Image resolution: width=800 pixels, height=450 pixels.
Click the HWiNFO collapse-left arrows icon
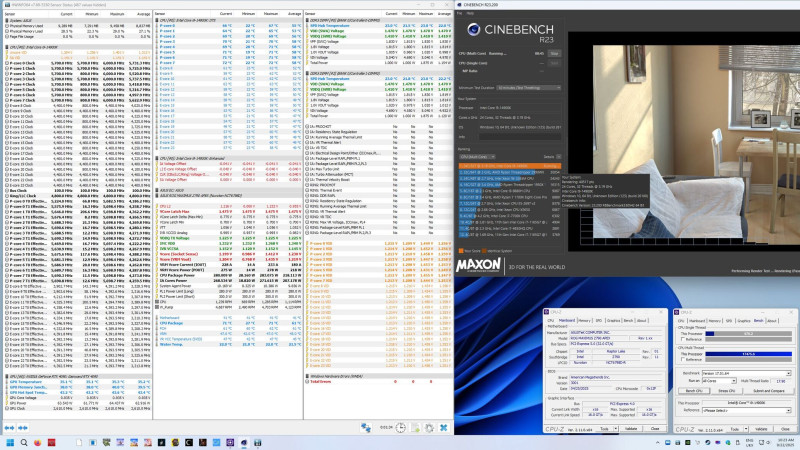[x=10, y=428]
